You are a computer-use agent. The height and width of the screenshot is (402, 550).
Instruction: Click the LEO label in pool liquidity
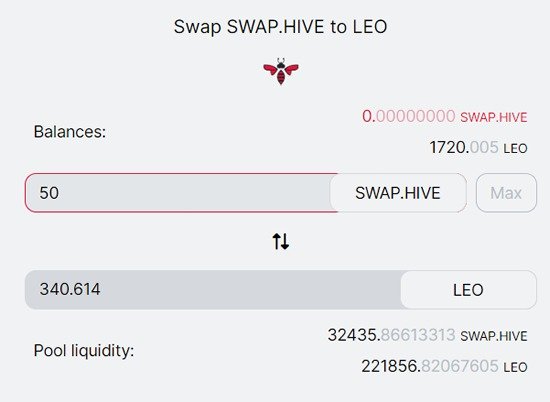click(x=516, y=368)
